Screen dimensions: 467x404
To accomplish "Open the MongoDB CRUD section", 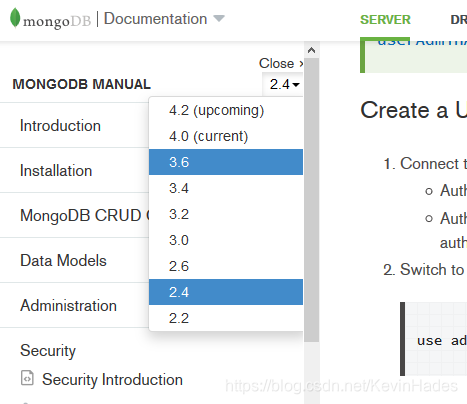I will point(84,215).
